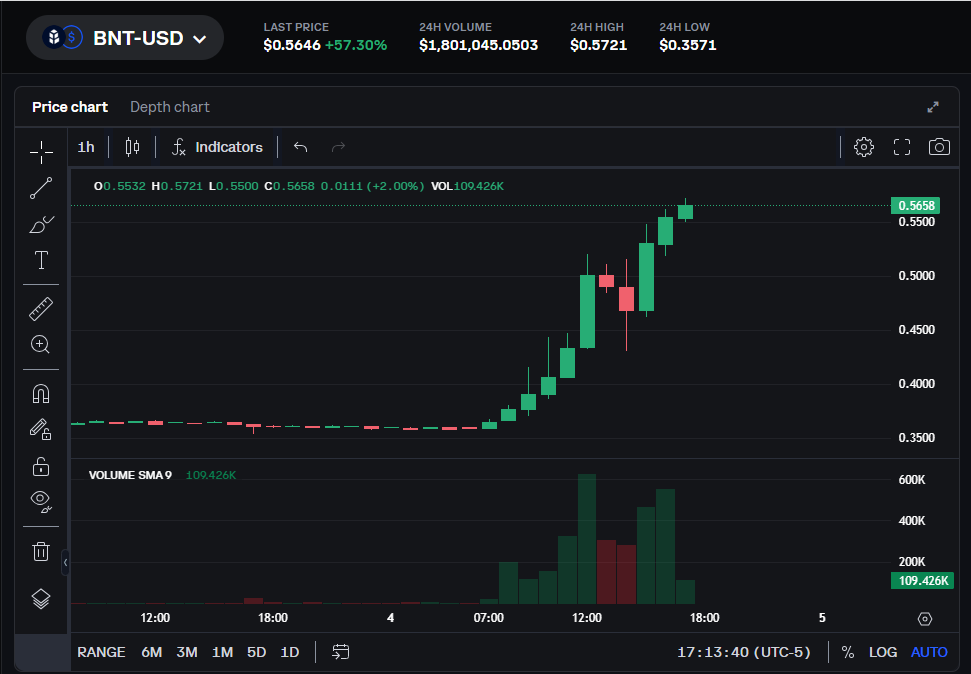
Task: Activate the zoom in tool
Action: [x=41, y=344]
